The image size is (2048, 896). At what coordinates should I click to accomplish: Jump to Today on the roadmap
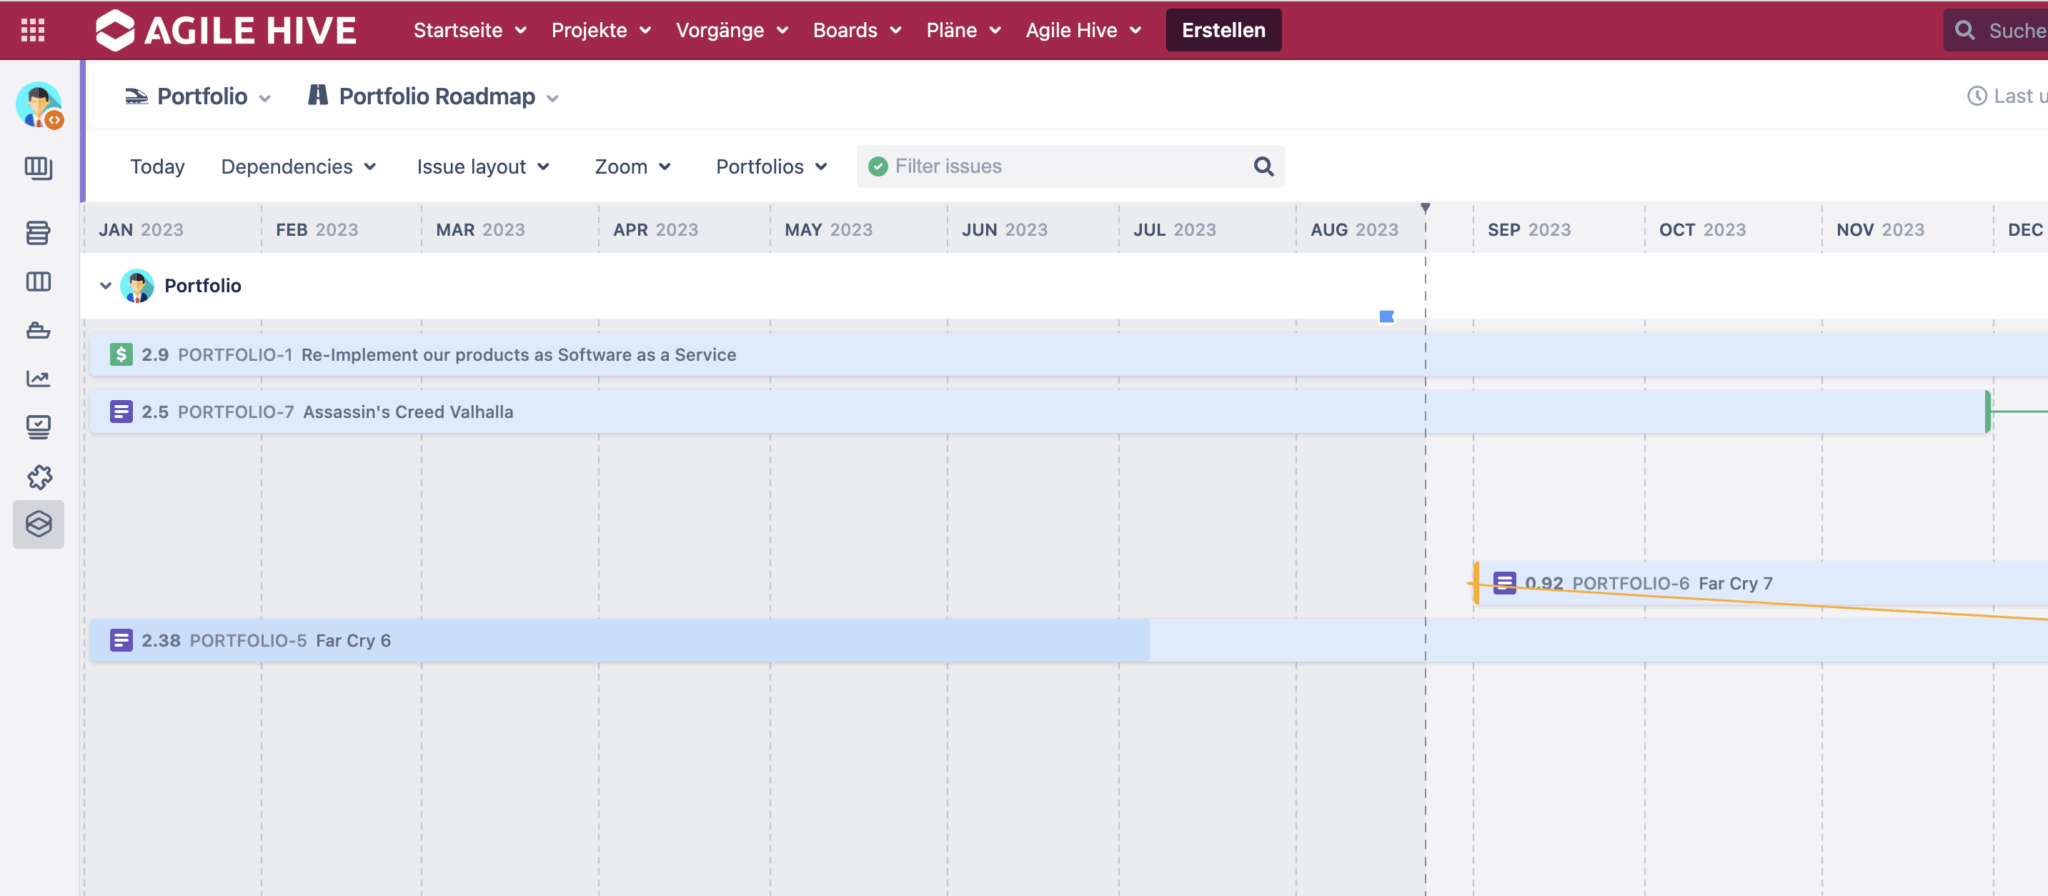pyautogui.click(x=157, y=167)
